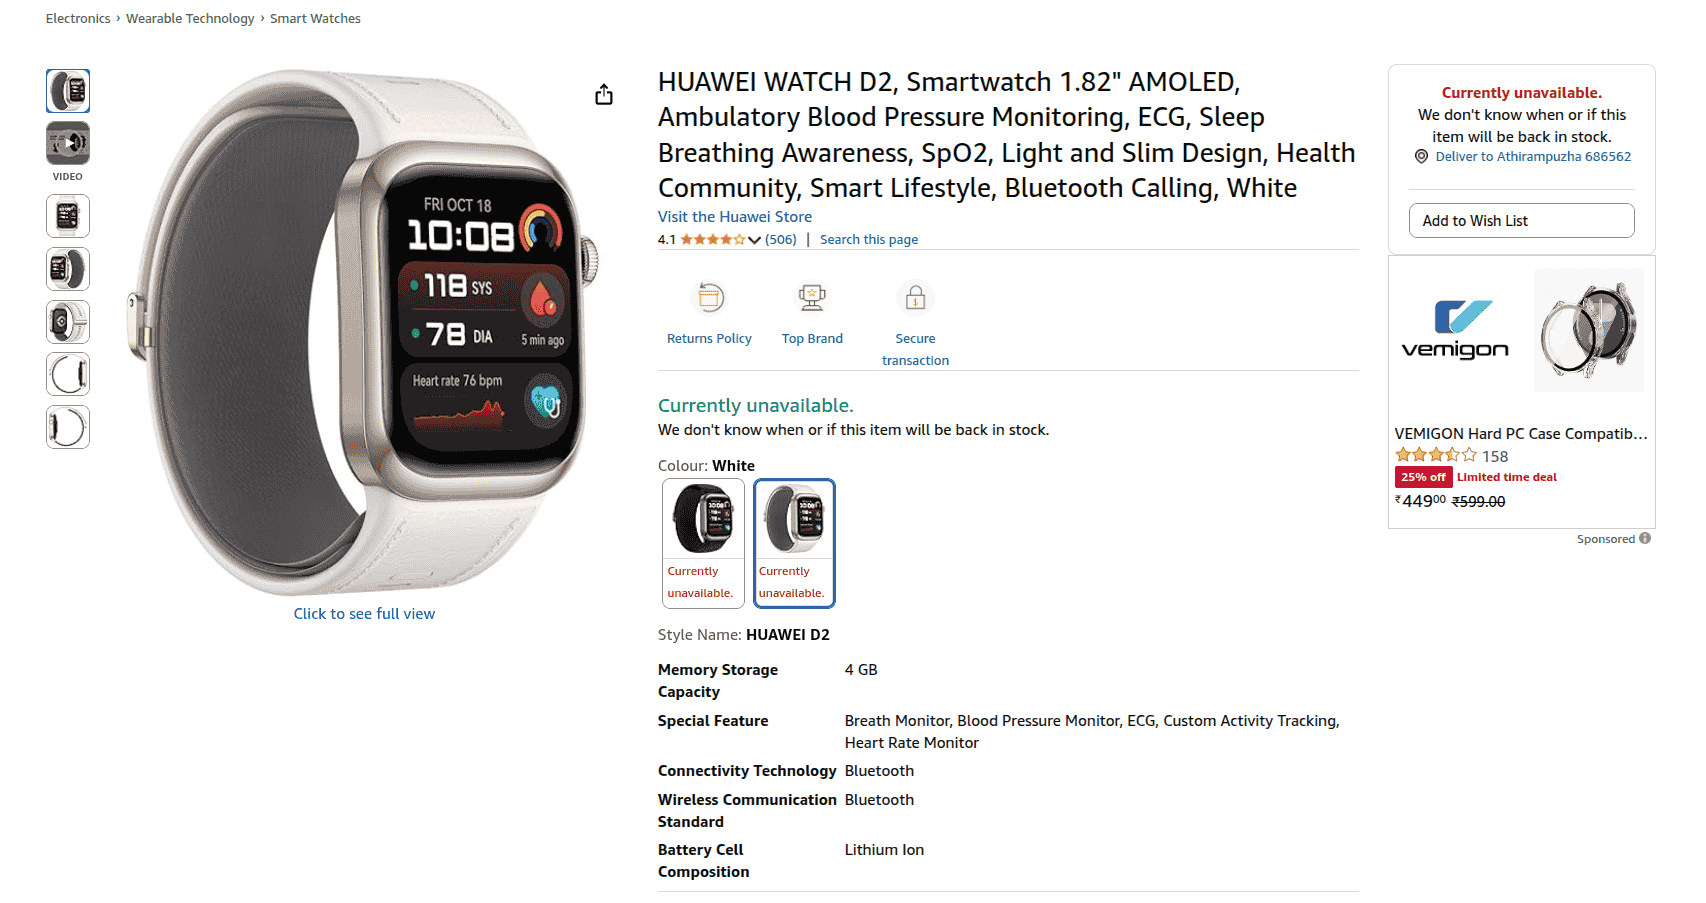Image resolution: width=1706 pixels, height=903 pixels.
Task: Go to Smart Watches breadcrumb
Action: [x=315, y=18]
